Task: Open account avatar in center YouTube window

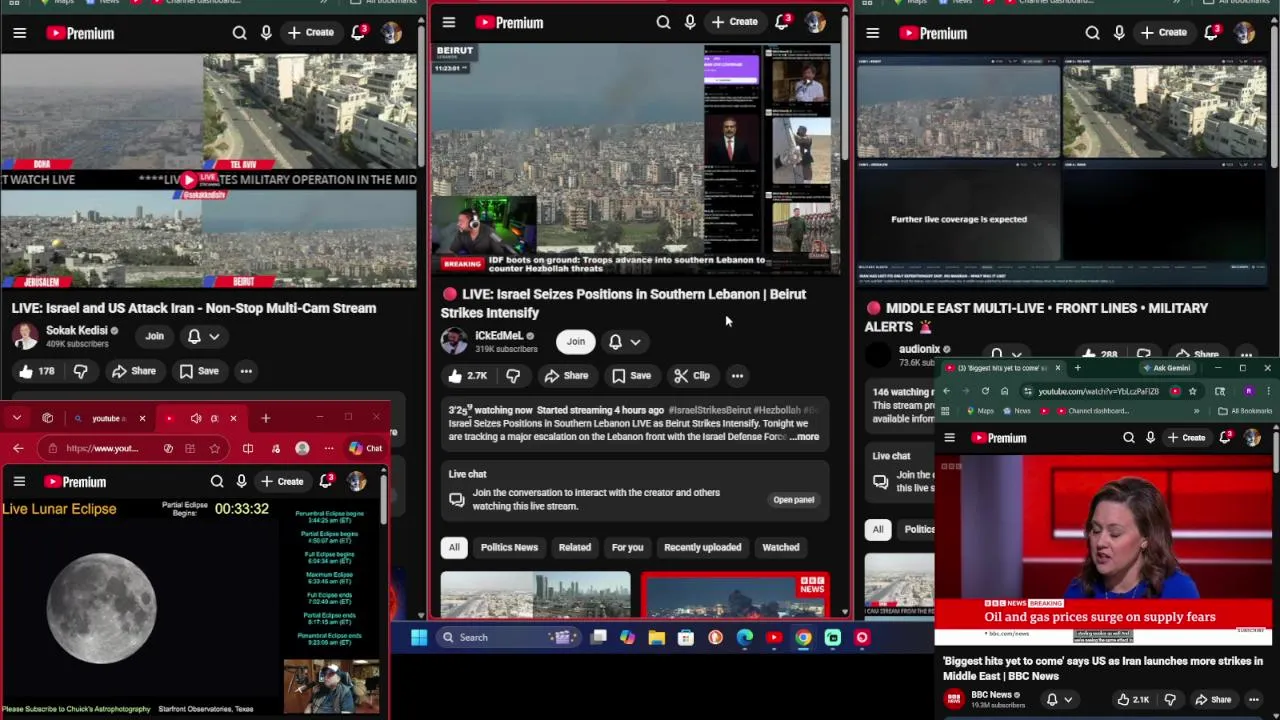Action: (x=815, y=22)
